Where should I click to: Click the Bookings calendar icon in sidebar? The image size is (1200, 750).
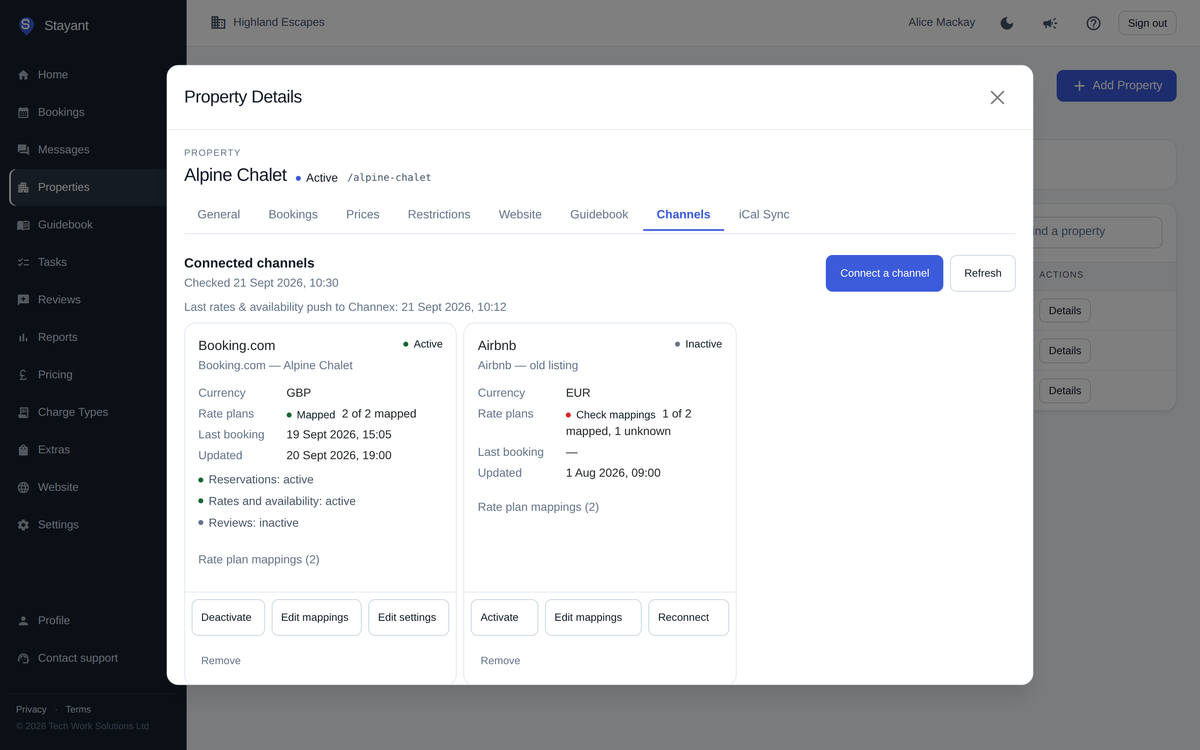pos(23,113)
